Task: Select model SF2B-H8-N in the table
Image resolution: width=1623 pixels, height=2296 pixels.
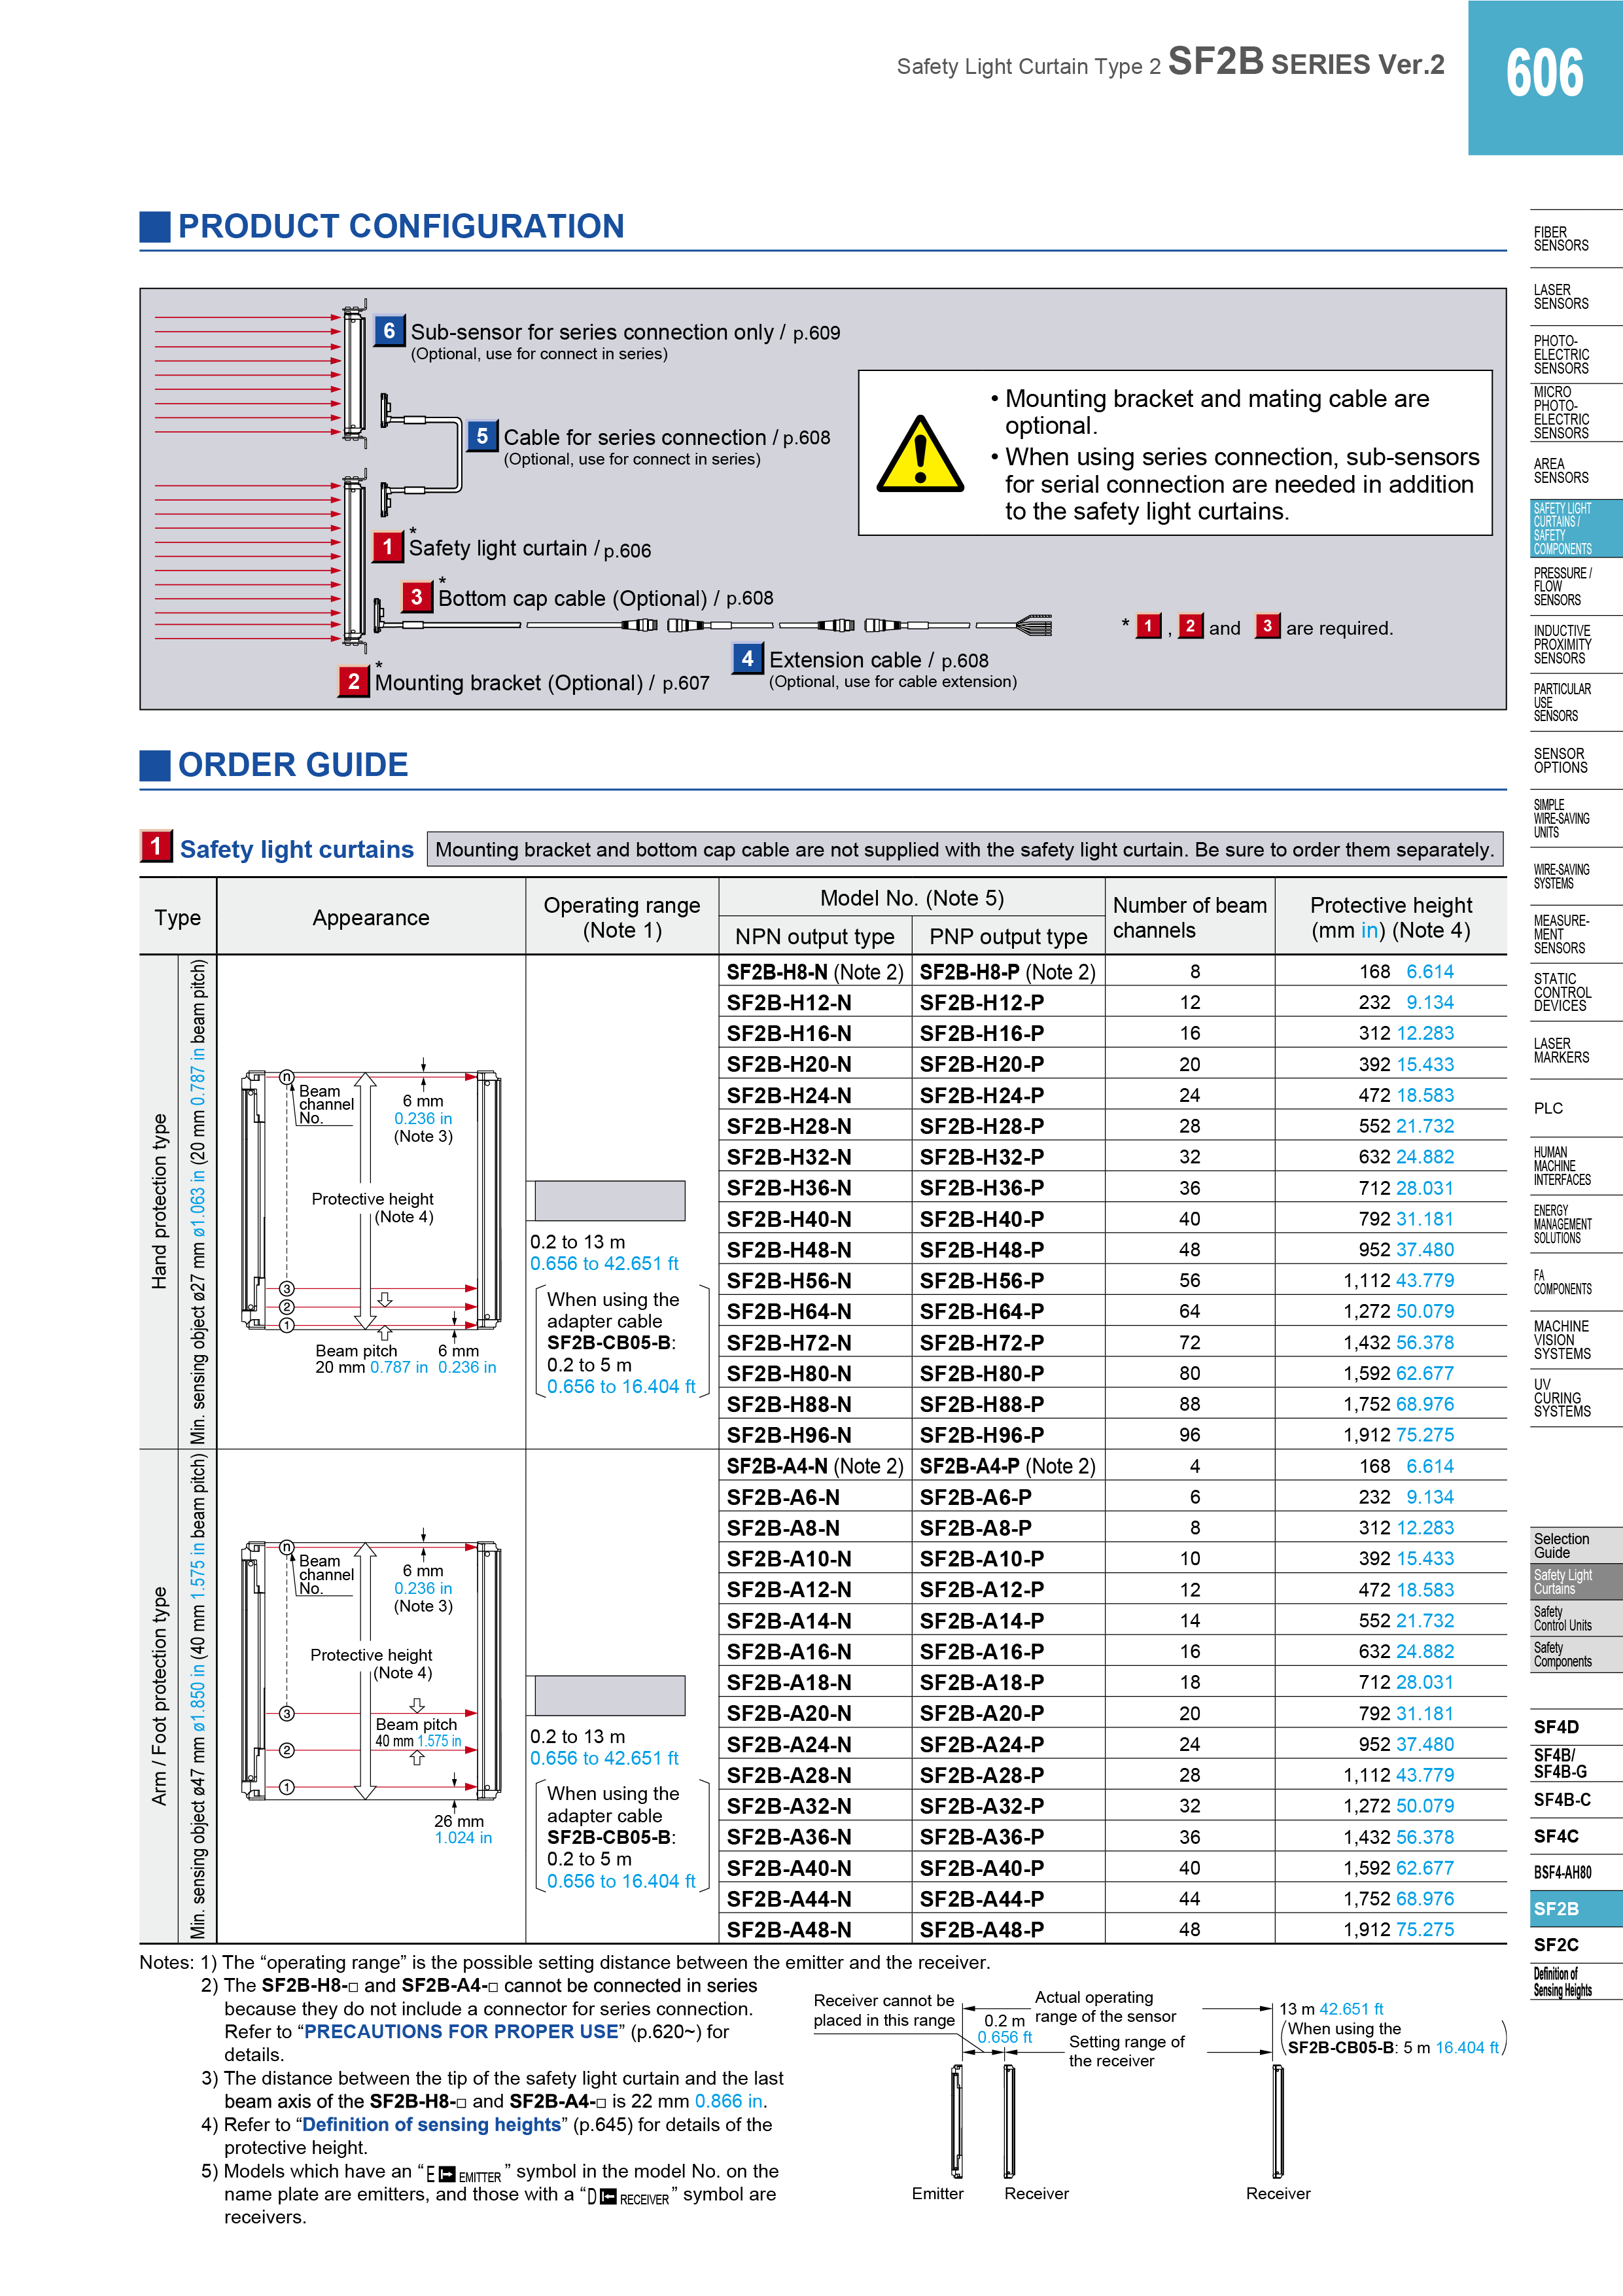Action: point(814,971)
